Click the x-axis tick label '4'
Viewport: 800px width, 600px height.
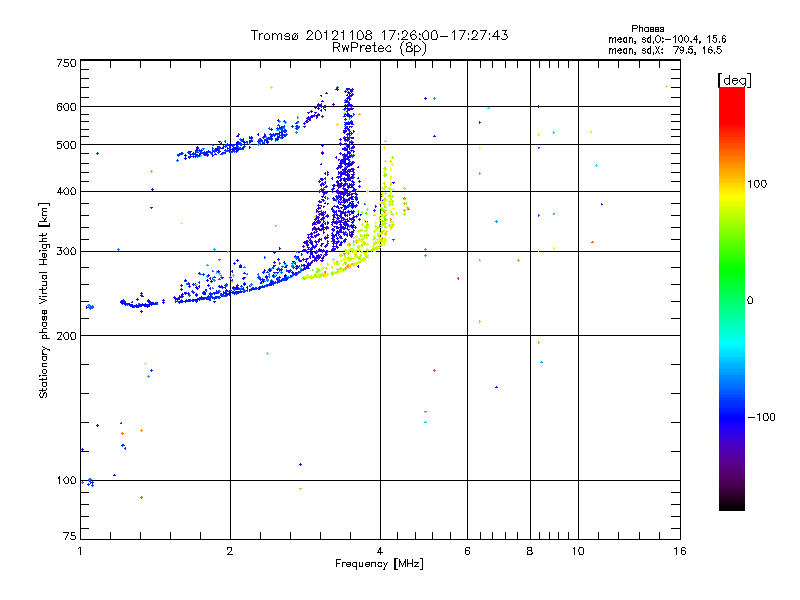[380, 551]
